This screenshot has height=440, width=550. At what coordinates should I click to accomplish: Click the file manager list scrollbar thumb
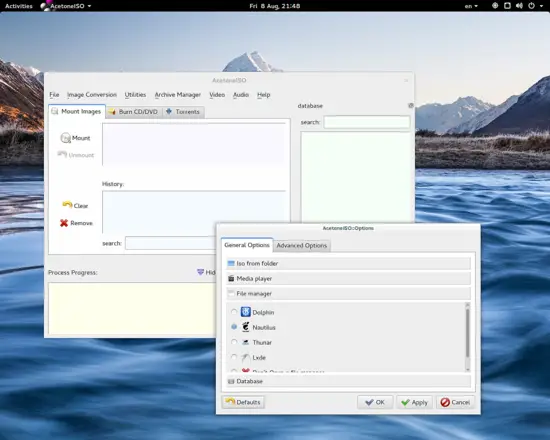tap(467, 333)
